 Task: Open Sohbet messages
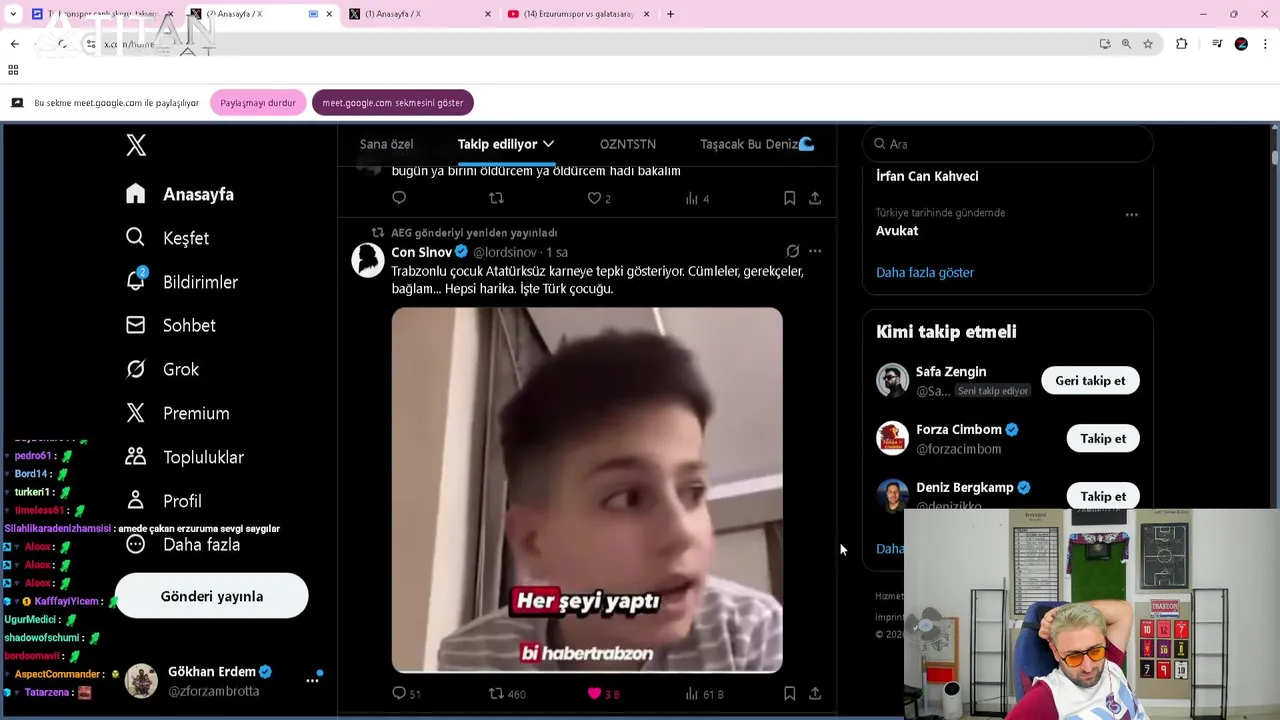170,325
